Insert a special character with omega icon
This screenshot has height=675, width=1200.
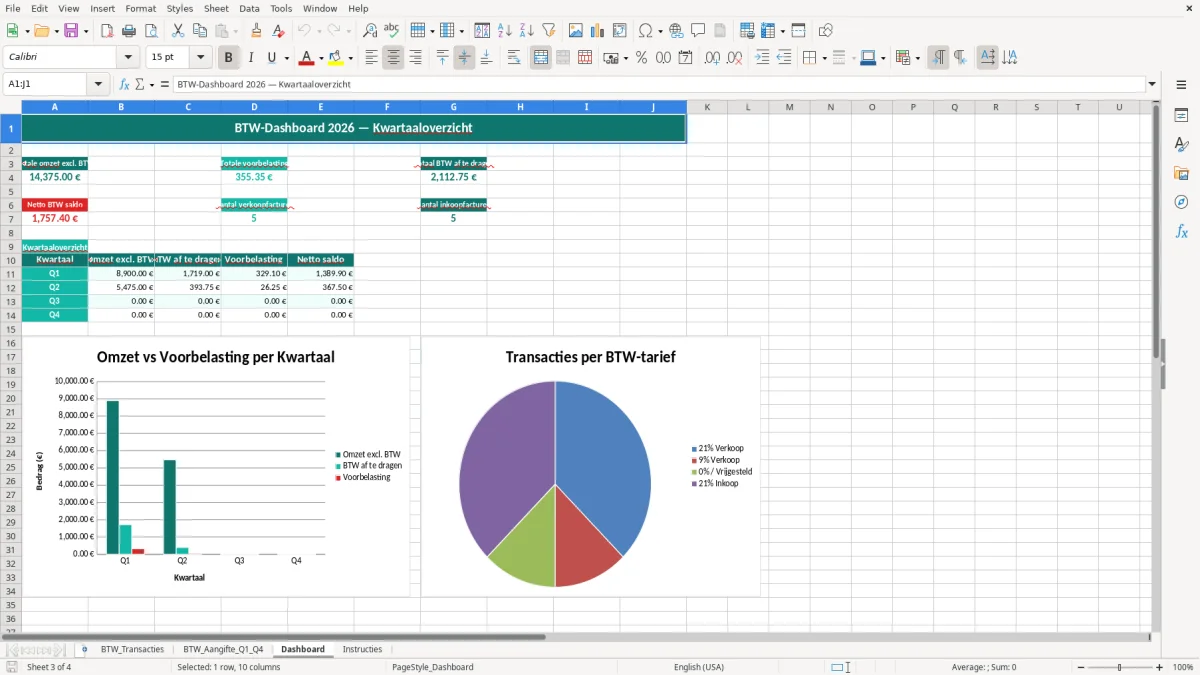click(x=645, y=31)
